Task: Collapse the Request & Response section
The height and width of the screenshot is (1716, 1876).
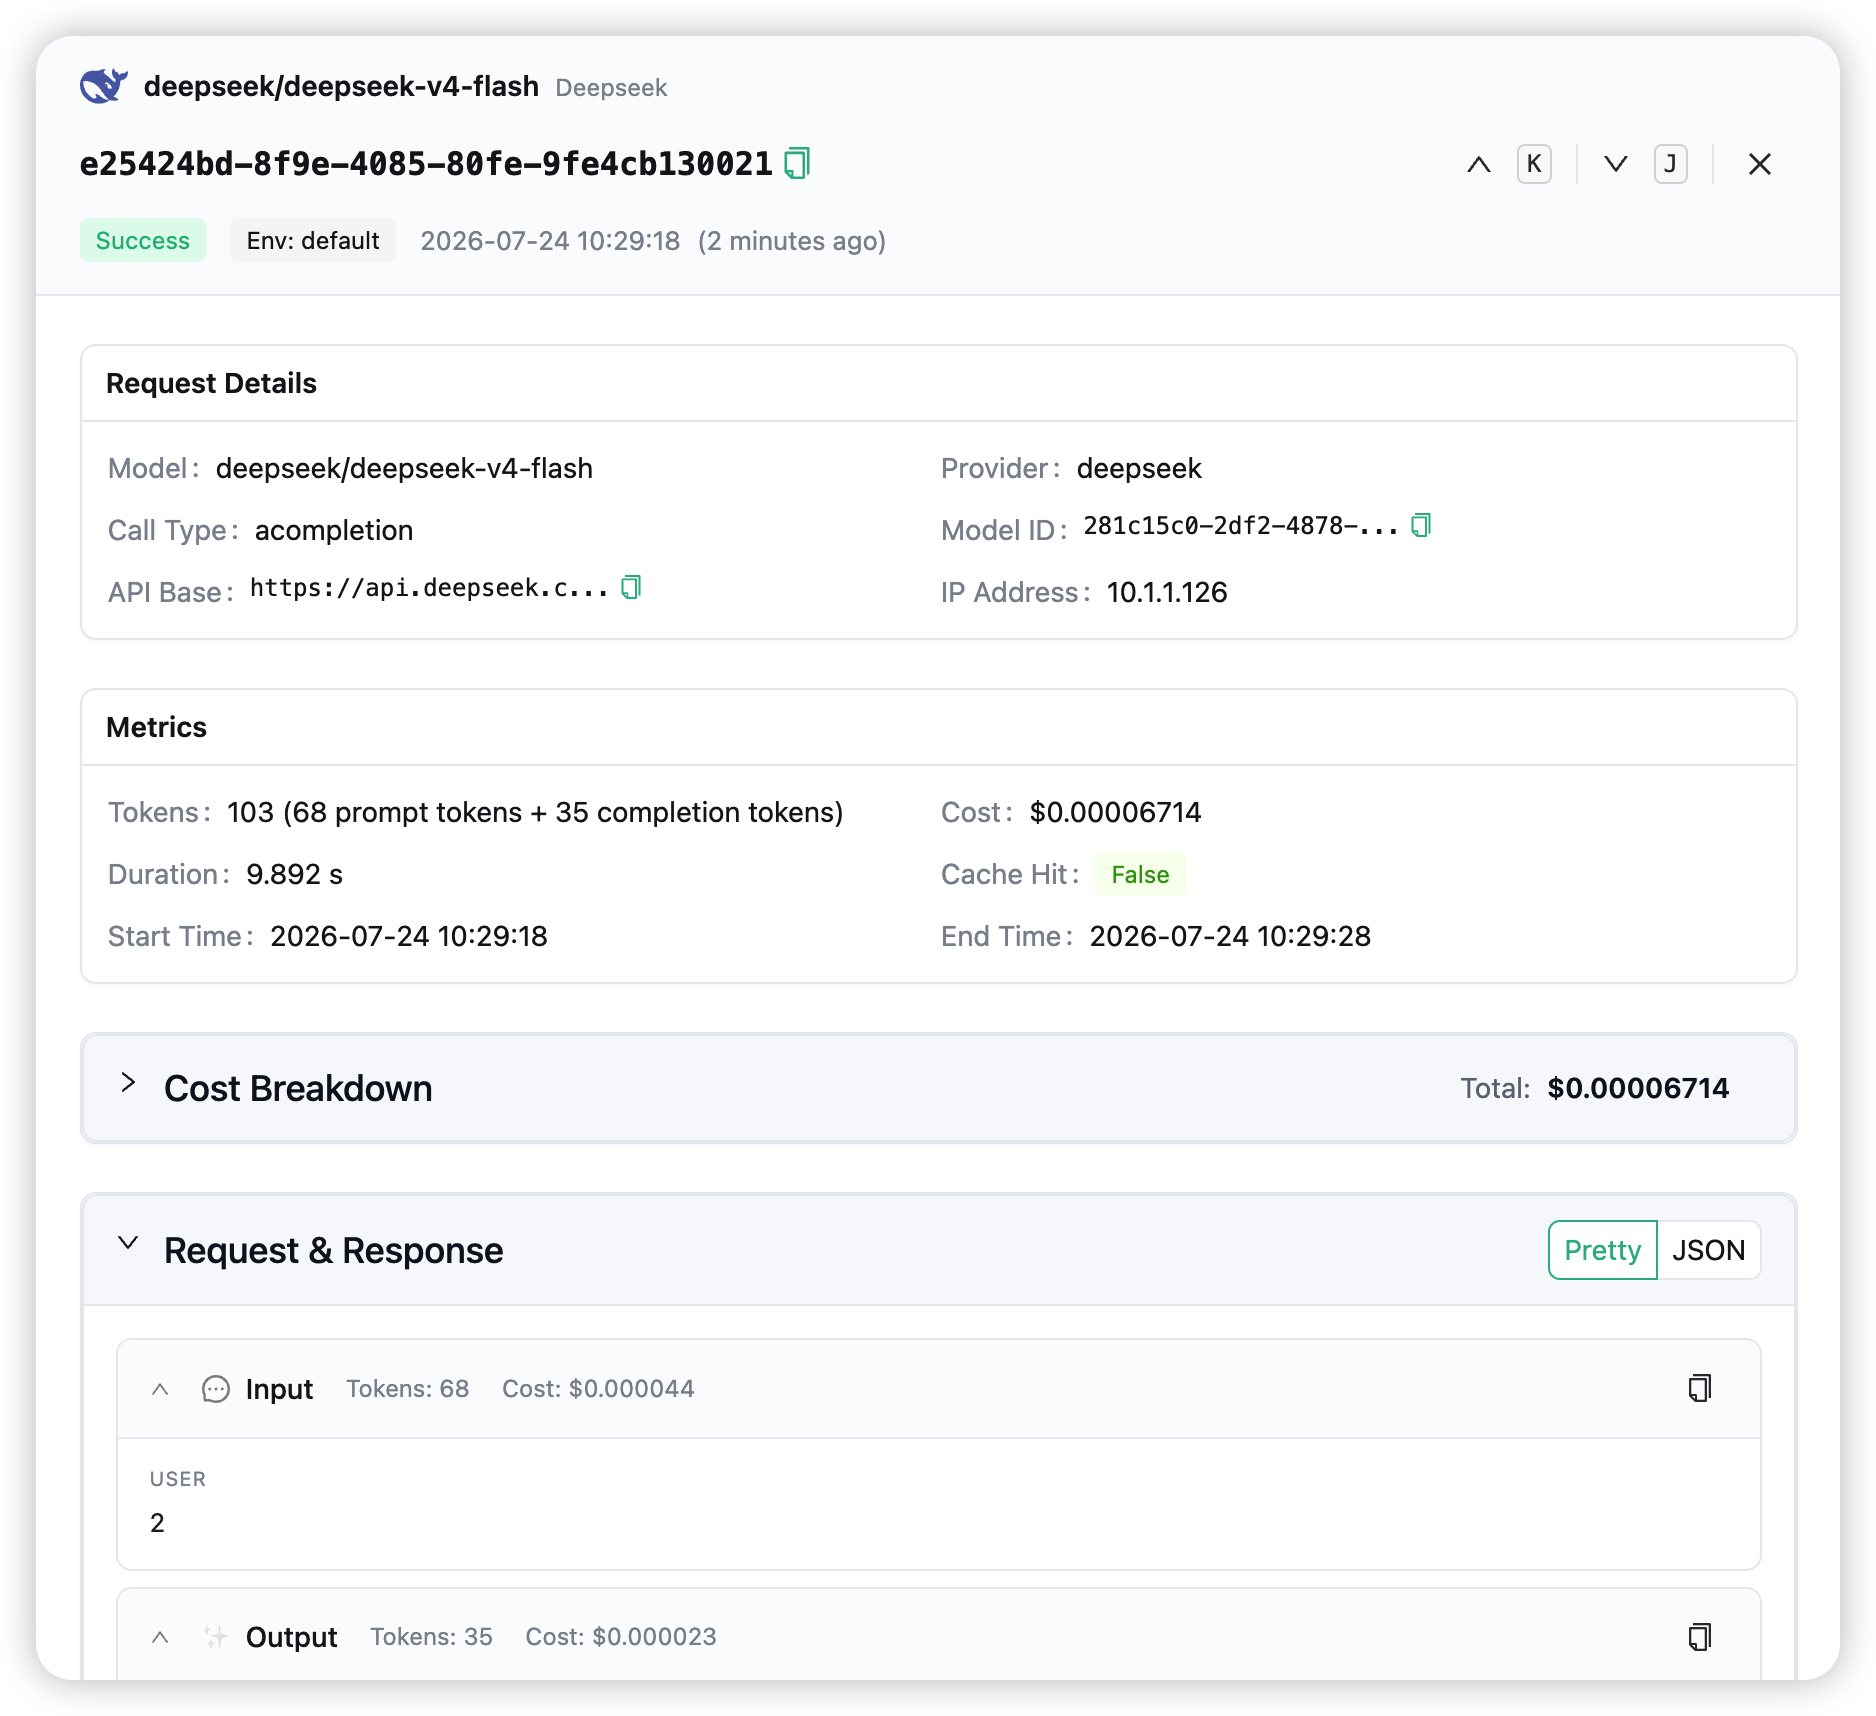Action: [x=128, y=1243]
